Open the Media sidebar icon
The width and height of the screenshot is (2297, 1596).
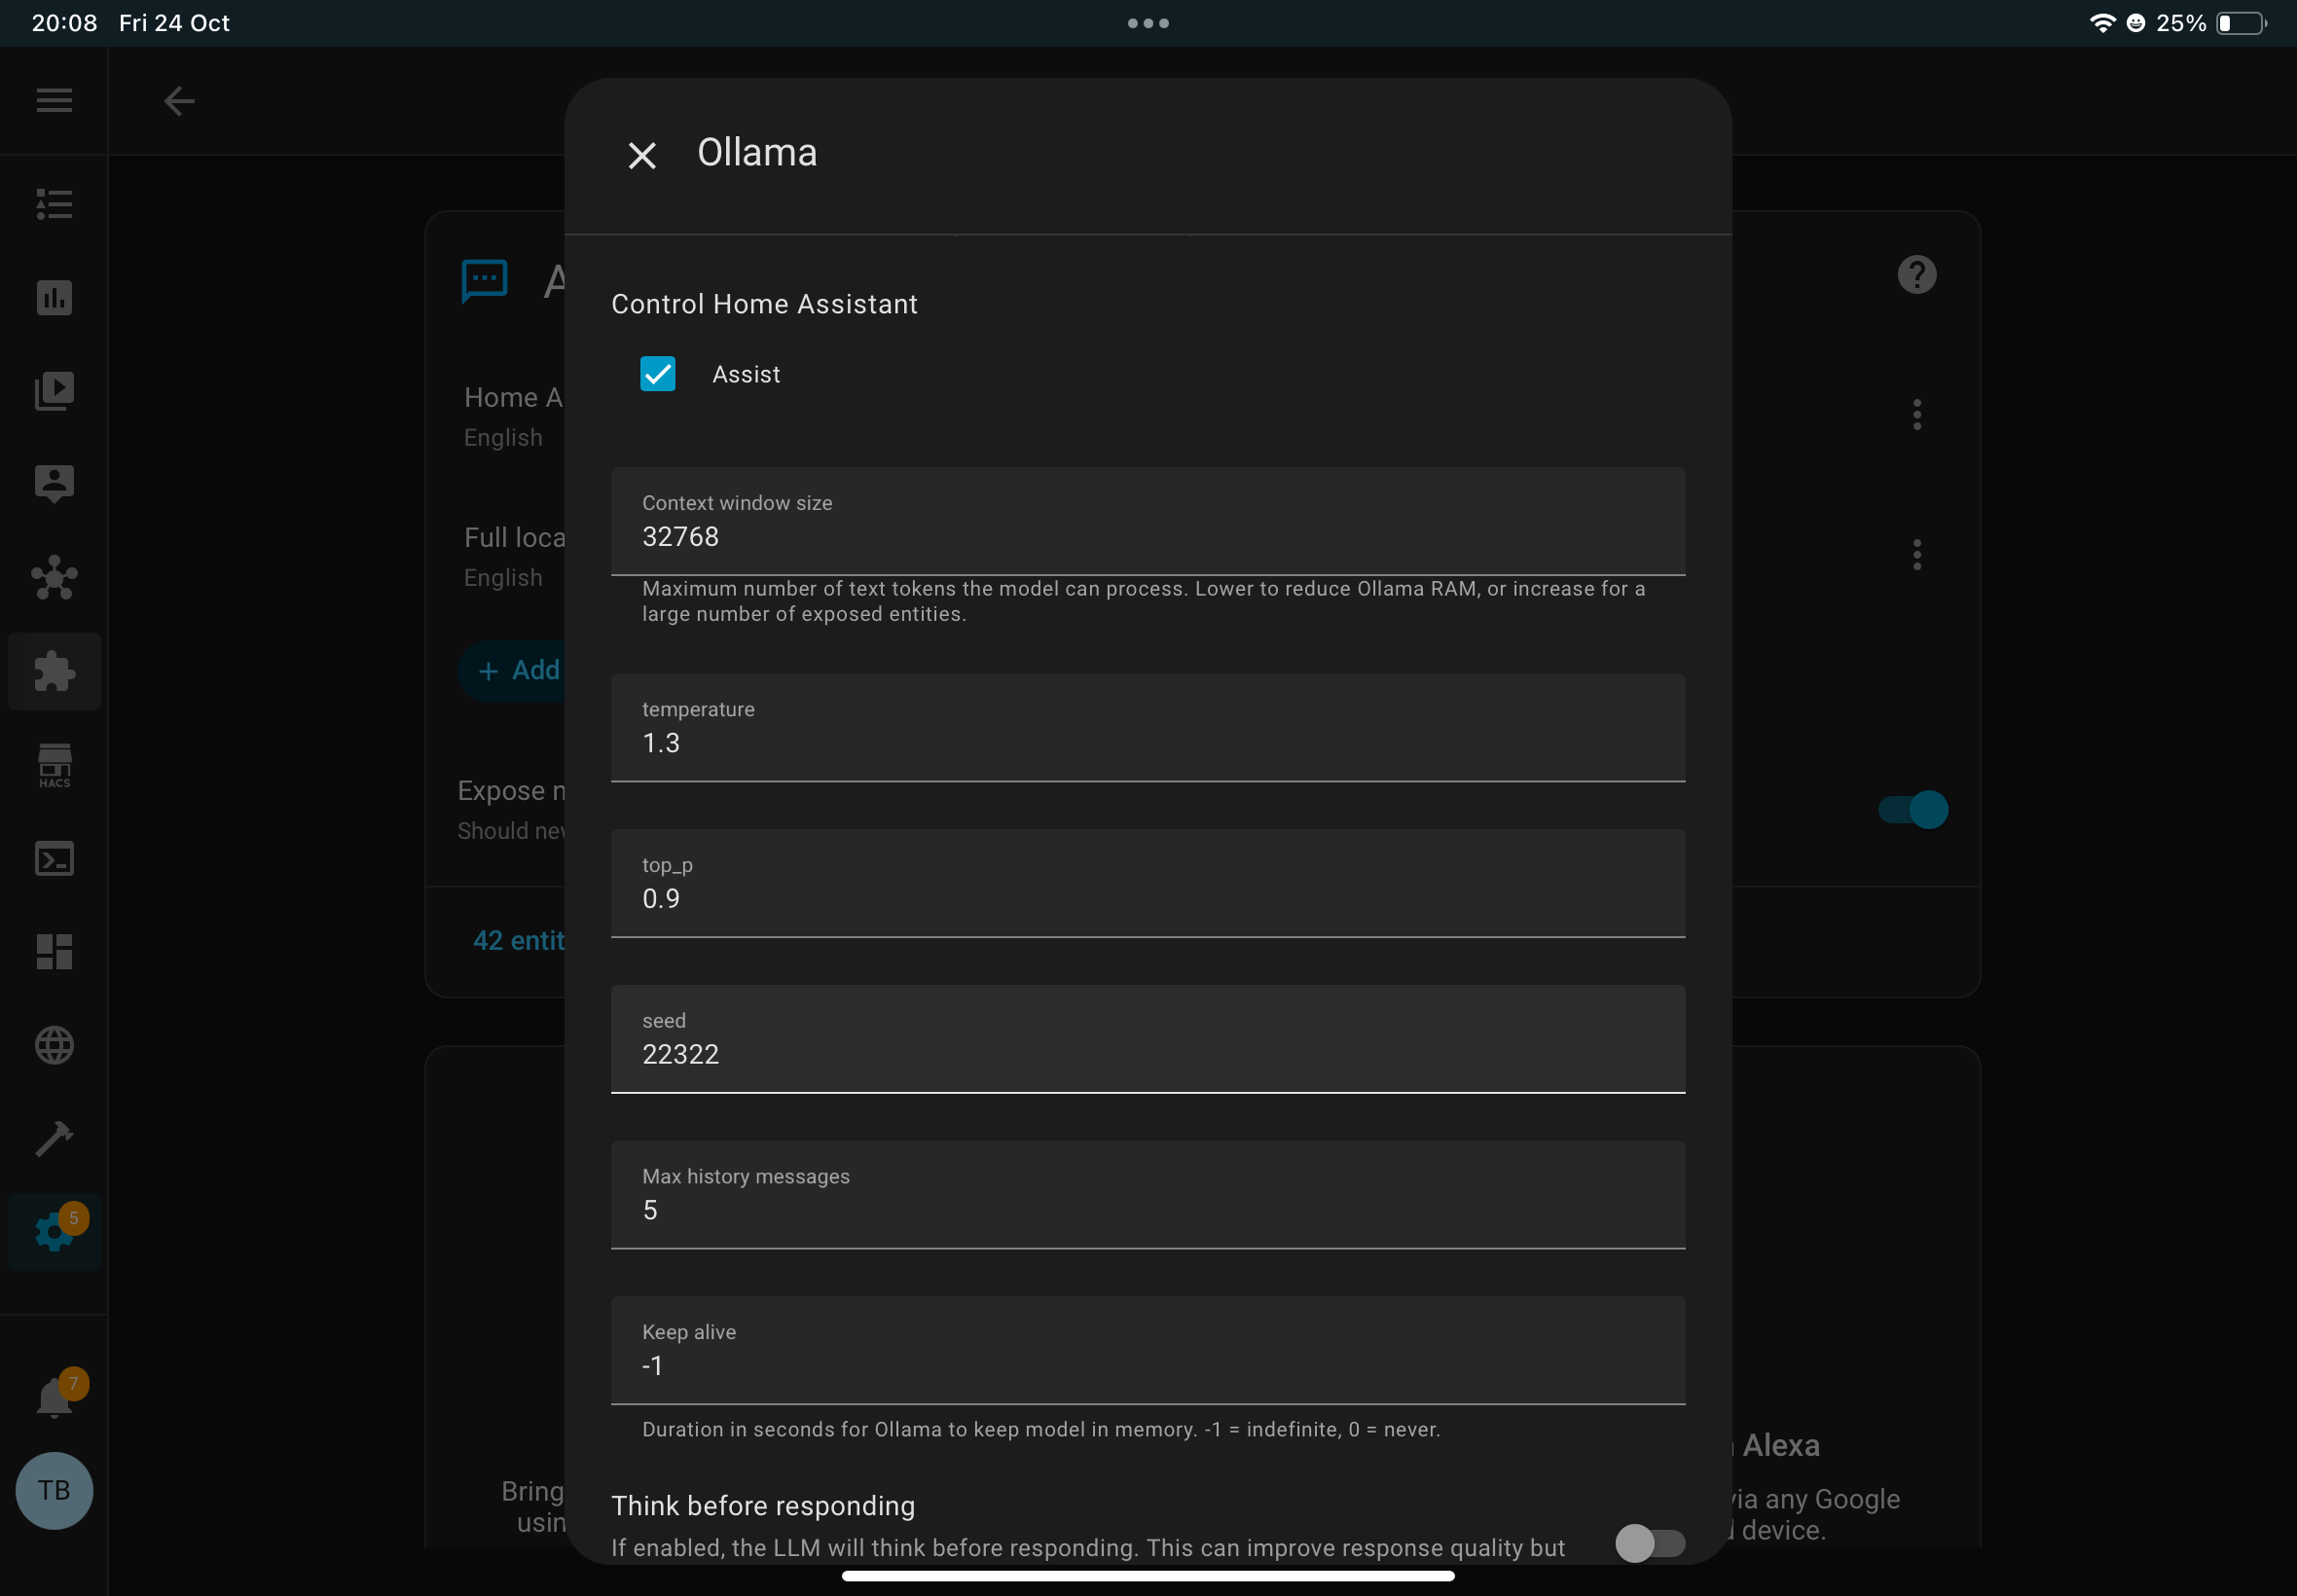[54, 390]
